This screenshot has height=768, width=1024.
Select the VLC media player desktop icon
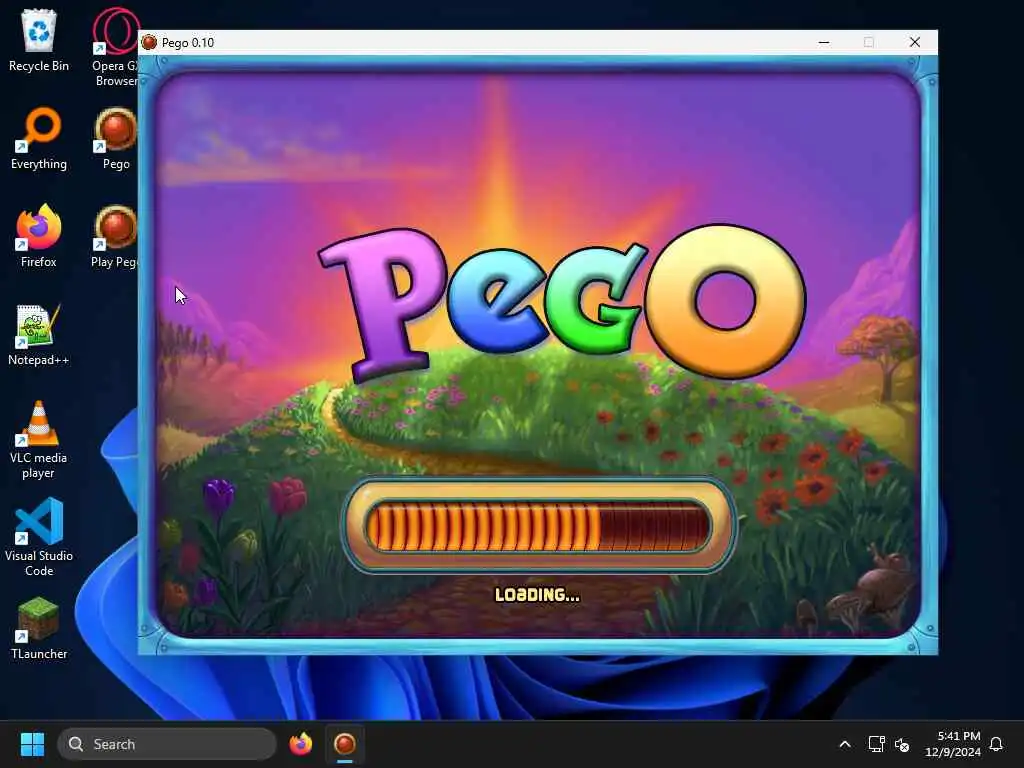[x=39, y=440]
